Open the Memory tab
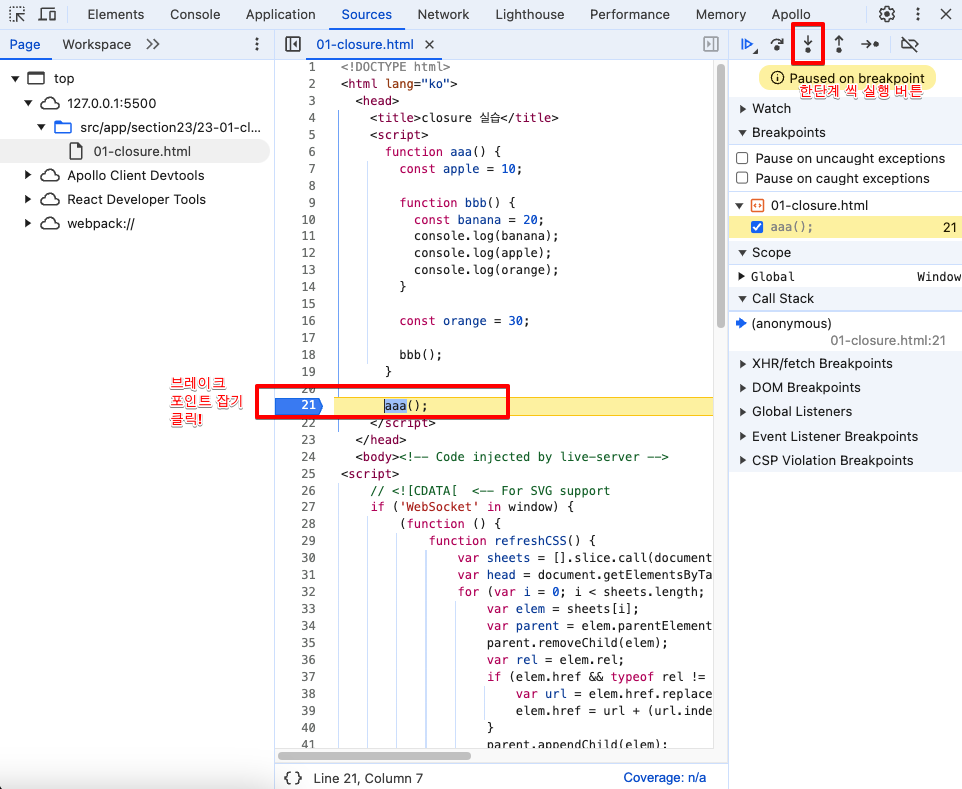962x789 pixels. coord(720,14)
